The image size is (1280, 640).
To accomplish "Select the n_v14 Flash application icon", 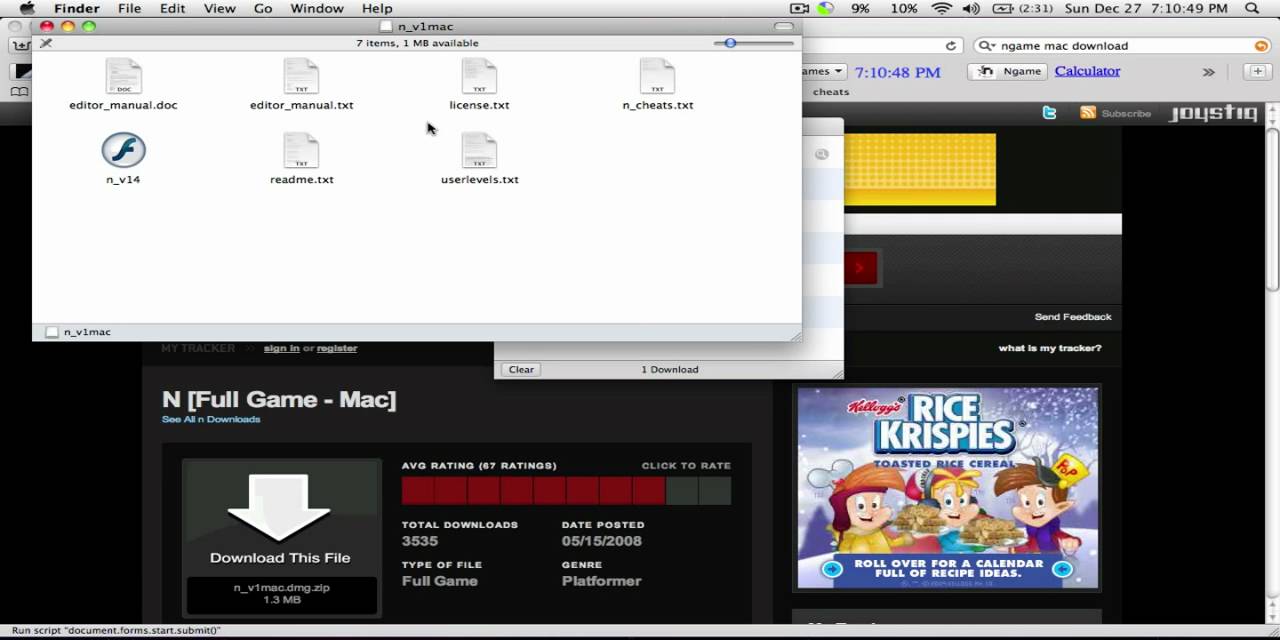I will tap(124, 151).
